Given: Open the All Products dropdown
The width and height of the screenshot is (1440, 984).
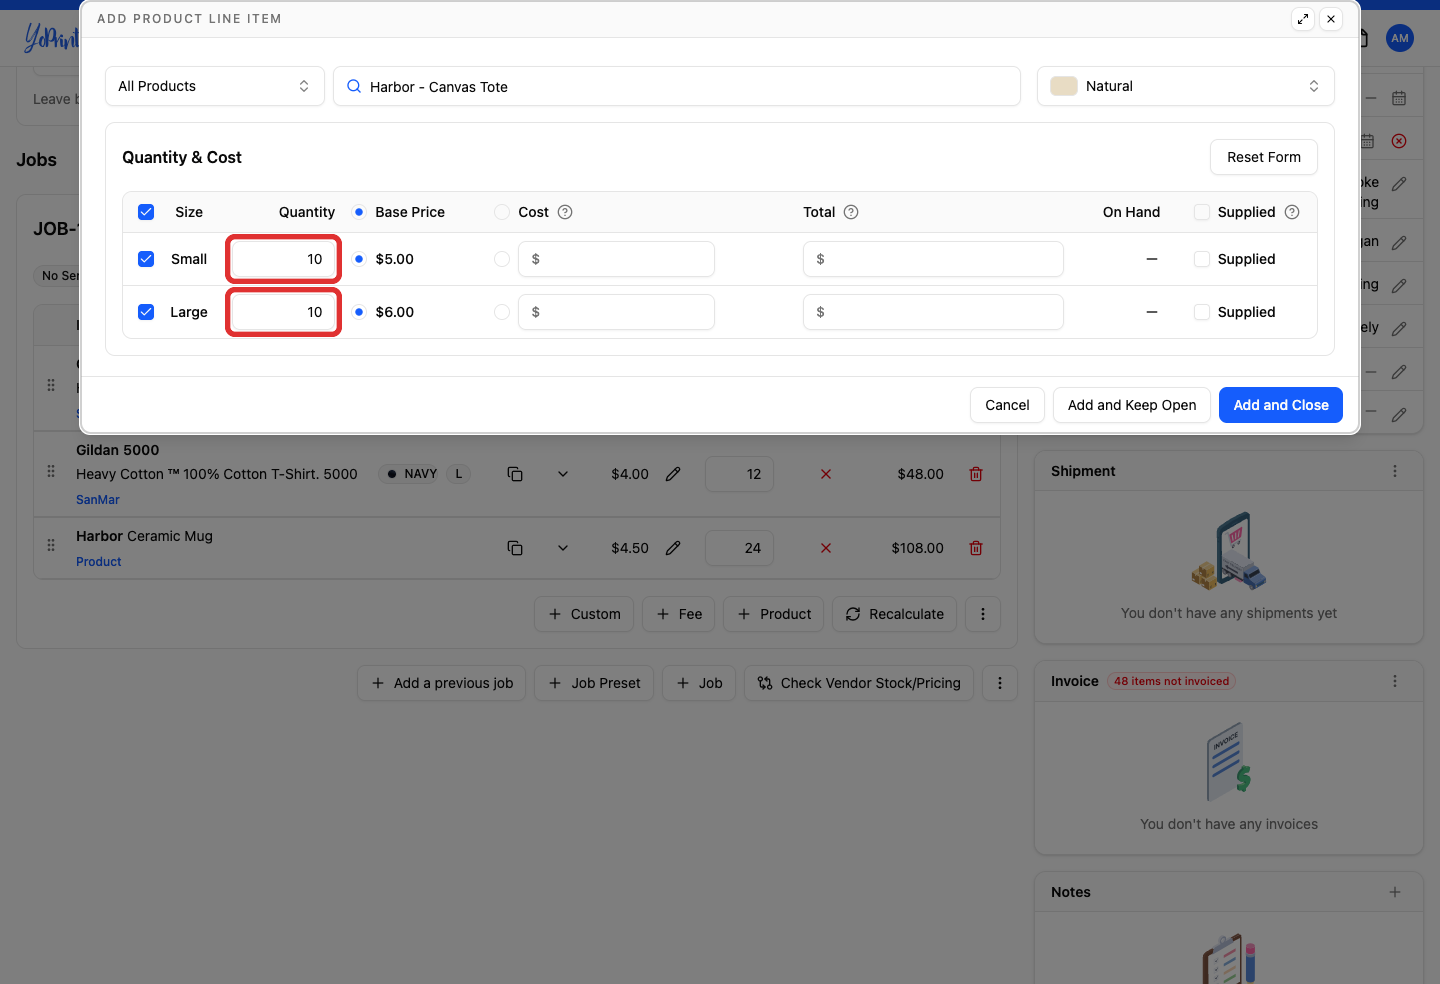Looking at the screenshot, I should pyautogui.click(x=215, y=86).
